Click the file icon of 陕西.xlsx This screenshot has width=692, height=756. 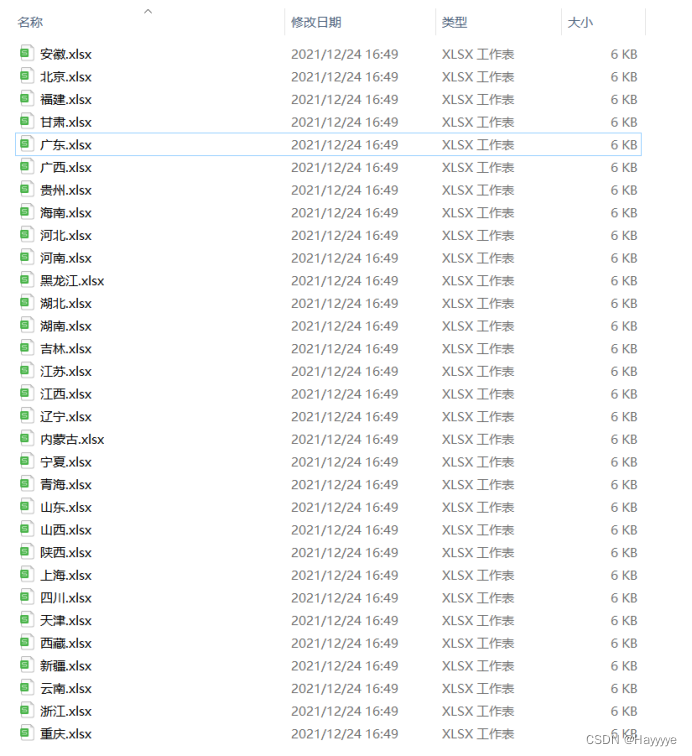(x=27, y=552)
